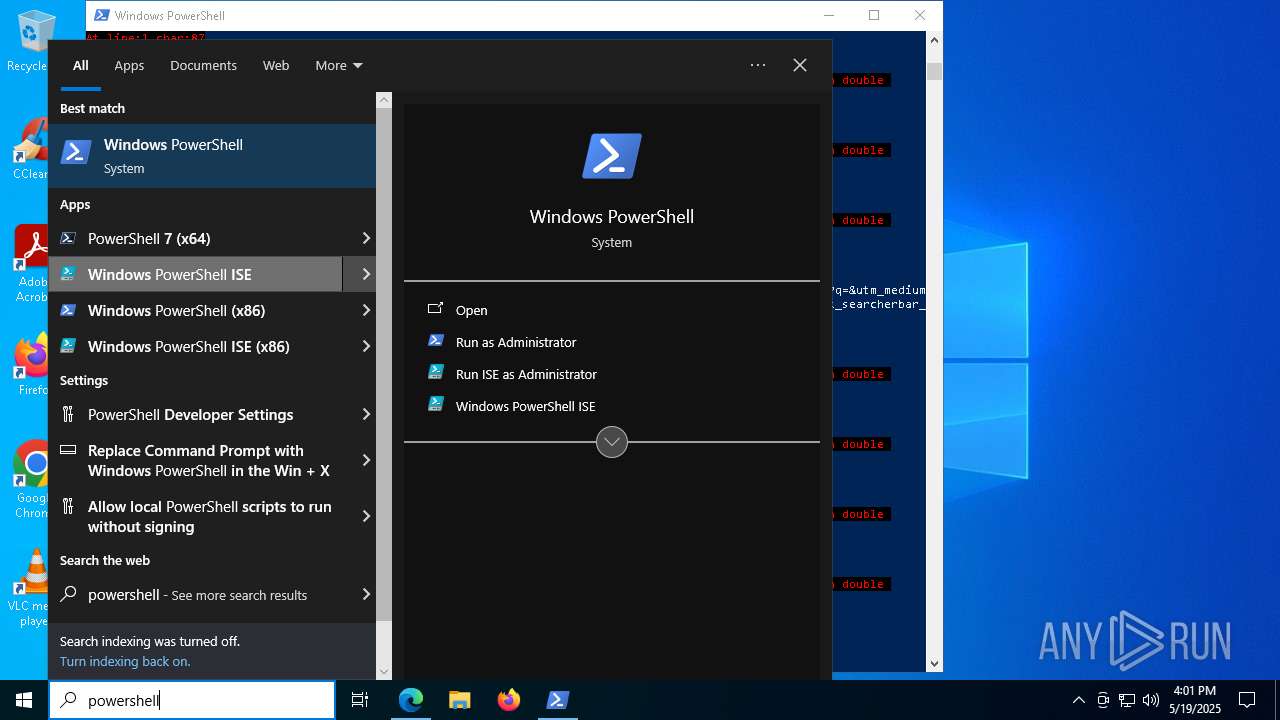Image resolution: width=1280 pixels, height=720 pixels.
Task: Expand Windows PowerShell ISE options arrow
Action: coord(366,274)
